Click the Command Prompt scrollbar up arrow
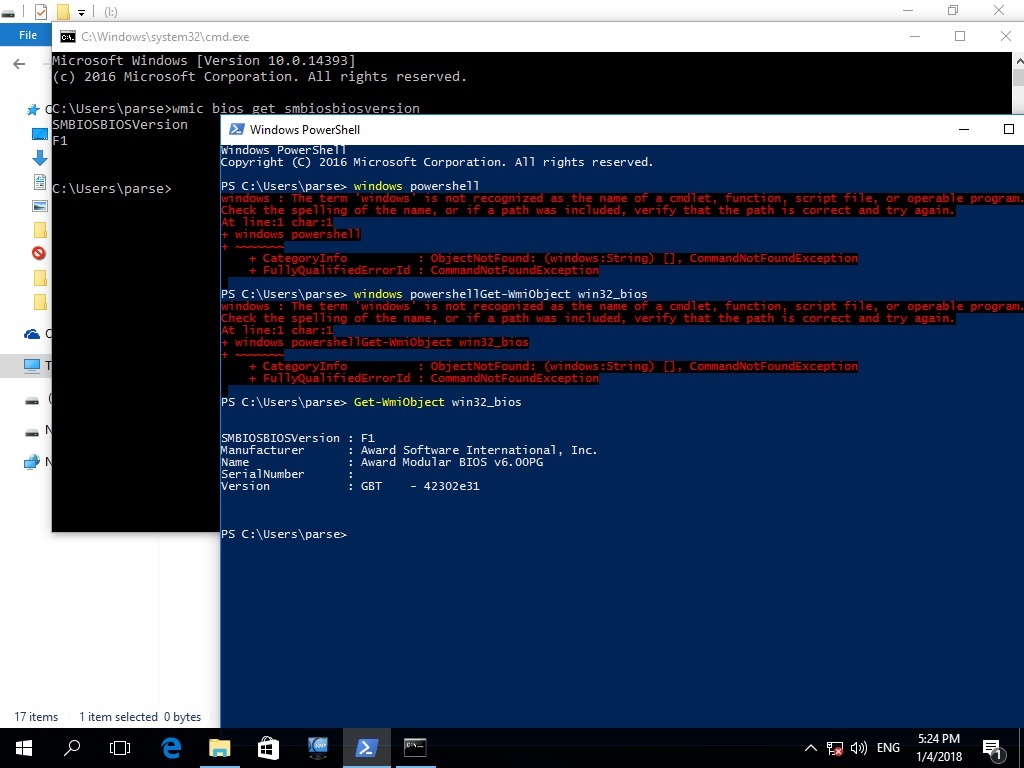The height and width of the screenshot is (768, 1024). [x=1018, y=60]
